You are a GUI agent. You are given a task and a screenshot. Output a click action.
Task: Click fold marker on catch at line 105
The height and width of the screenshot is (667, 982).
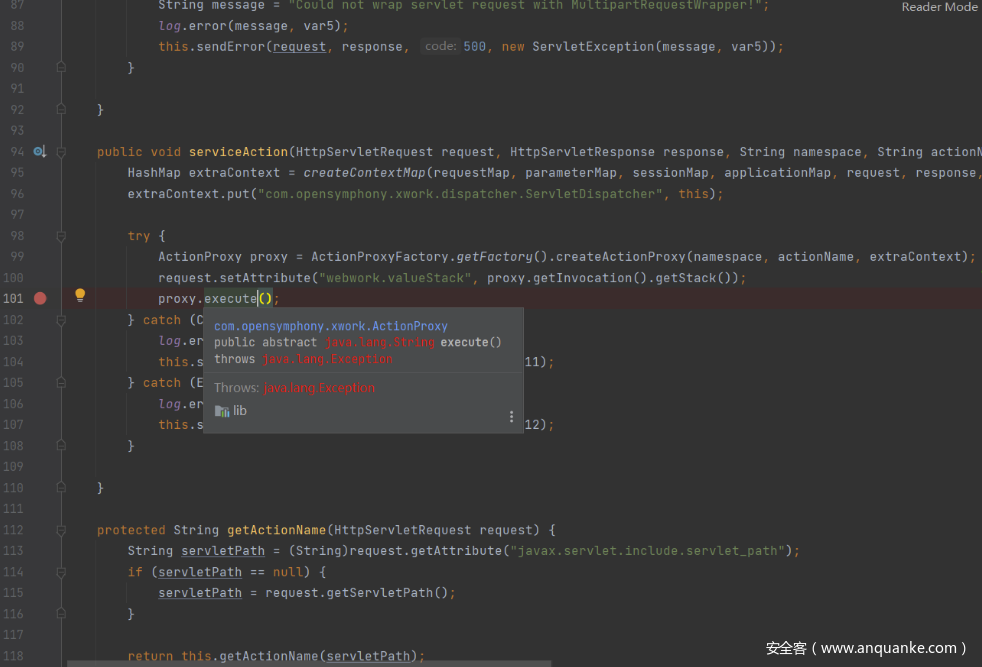coord(61,383)
